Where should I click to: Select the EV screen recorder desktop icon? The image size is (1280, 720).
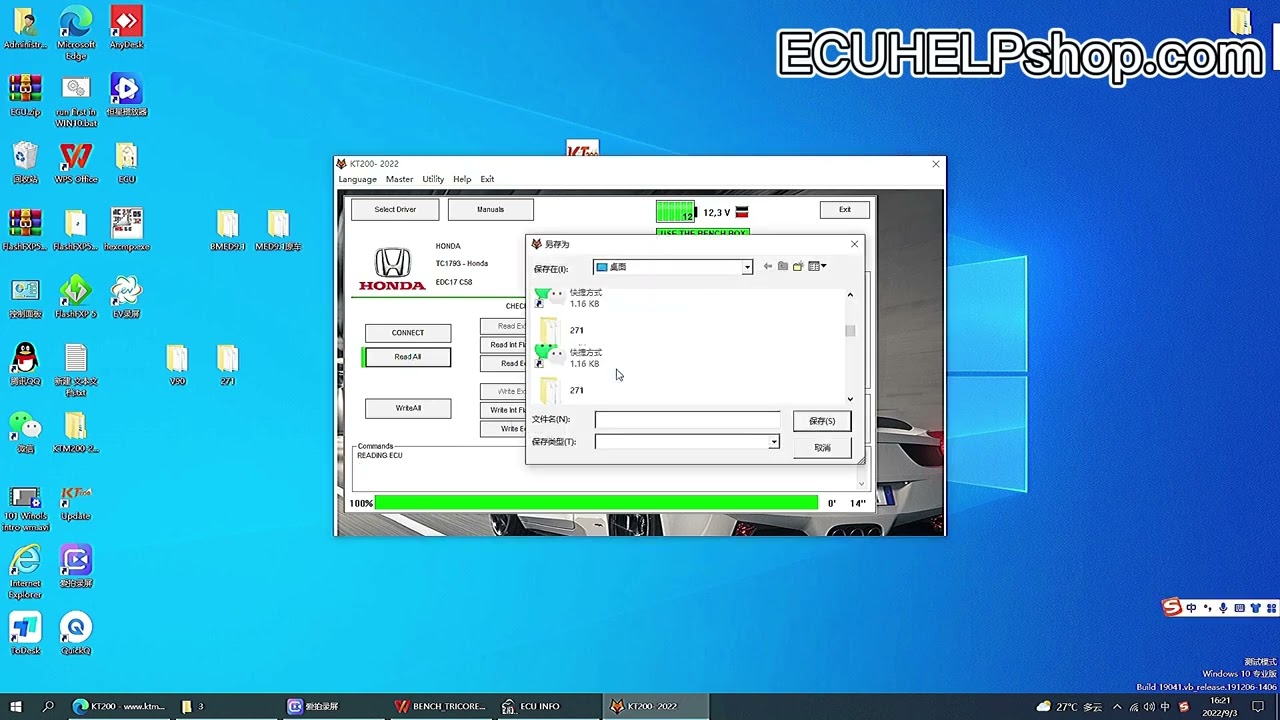[126, 298]
